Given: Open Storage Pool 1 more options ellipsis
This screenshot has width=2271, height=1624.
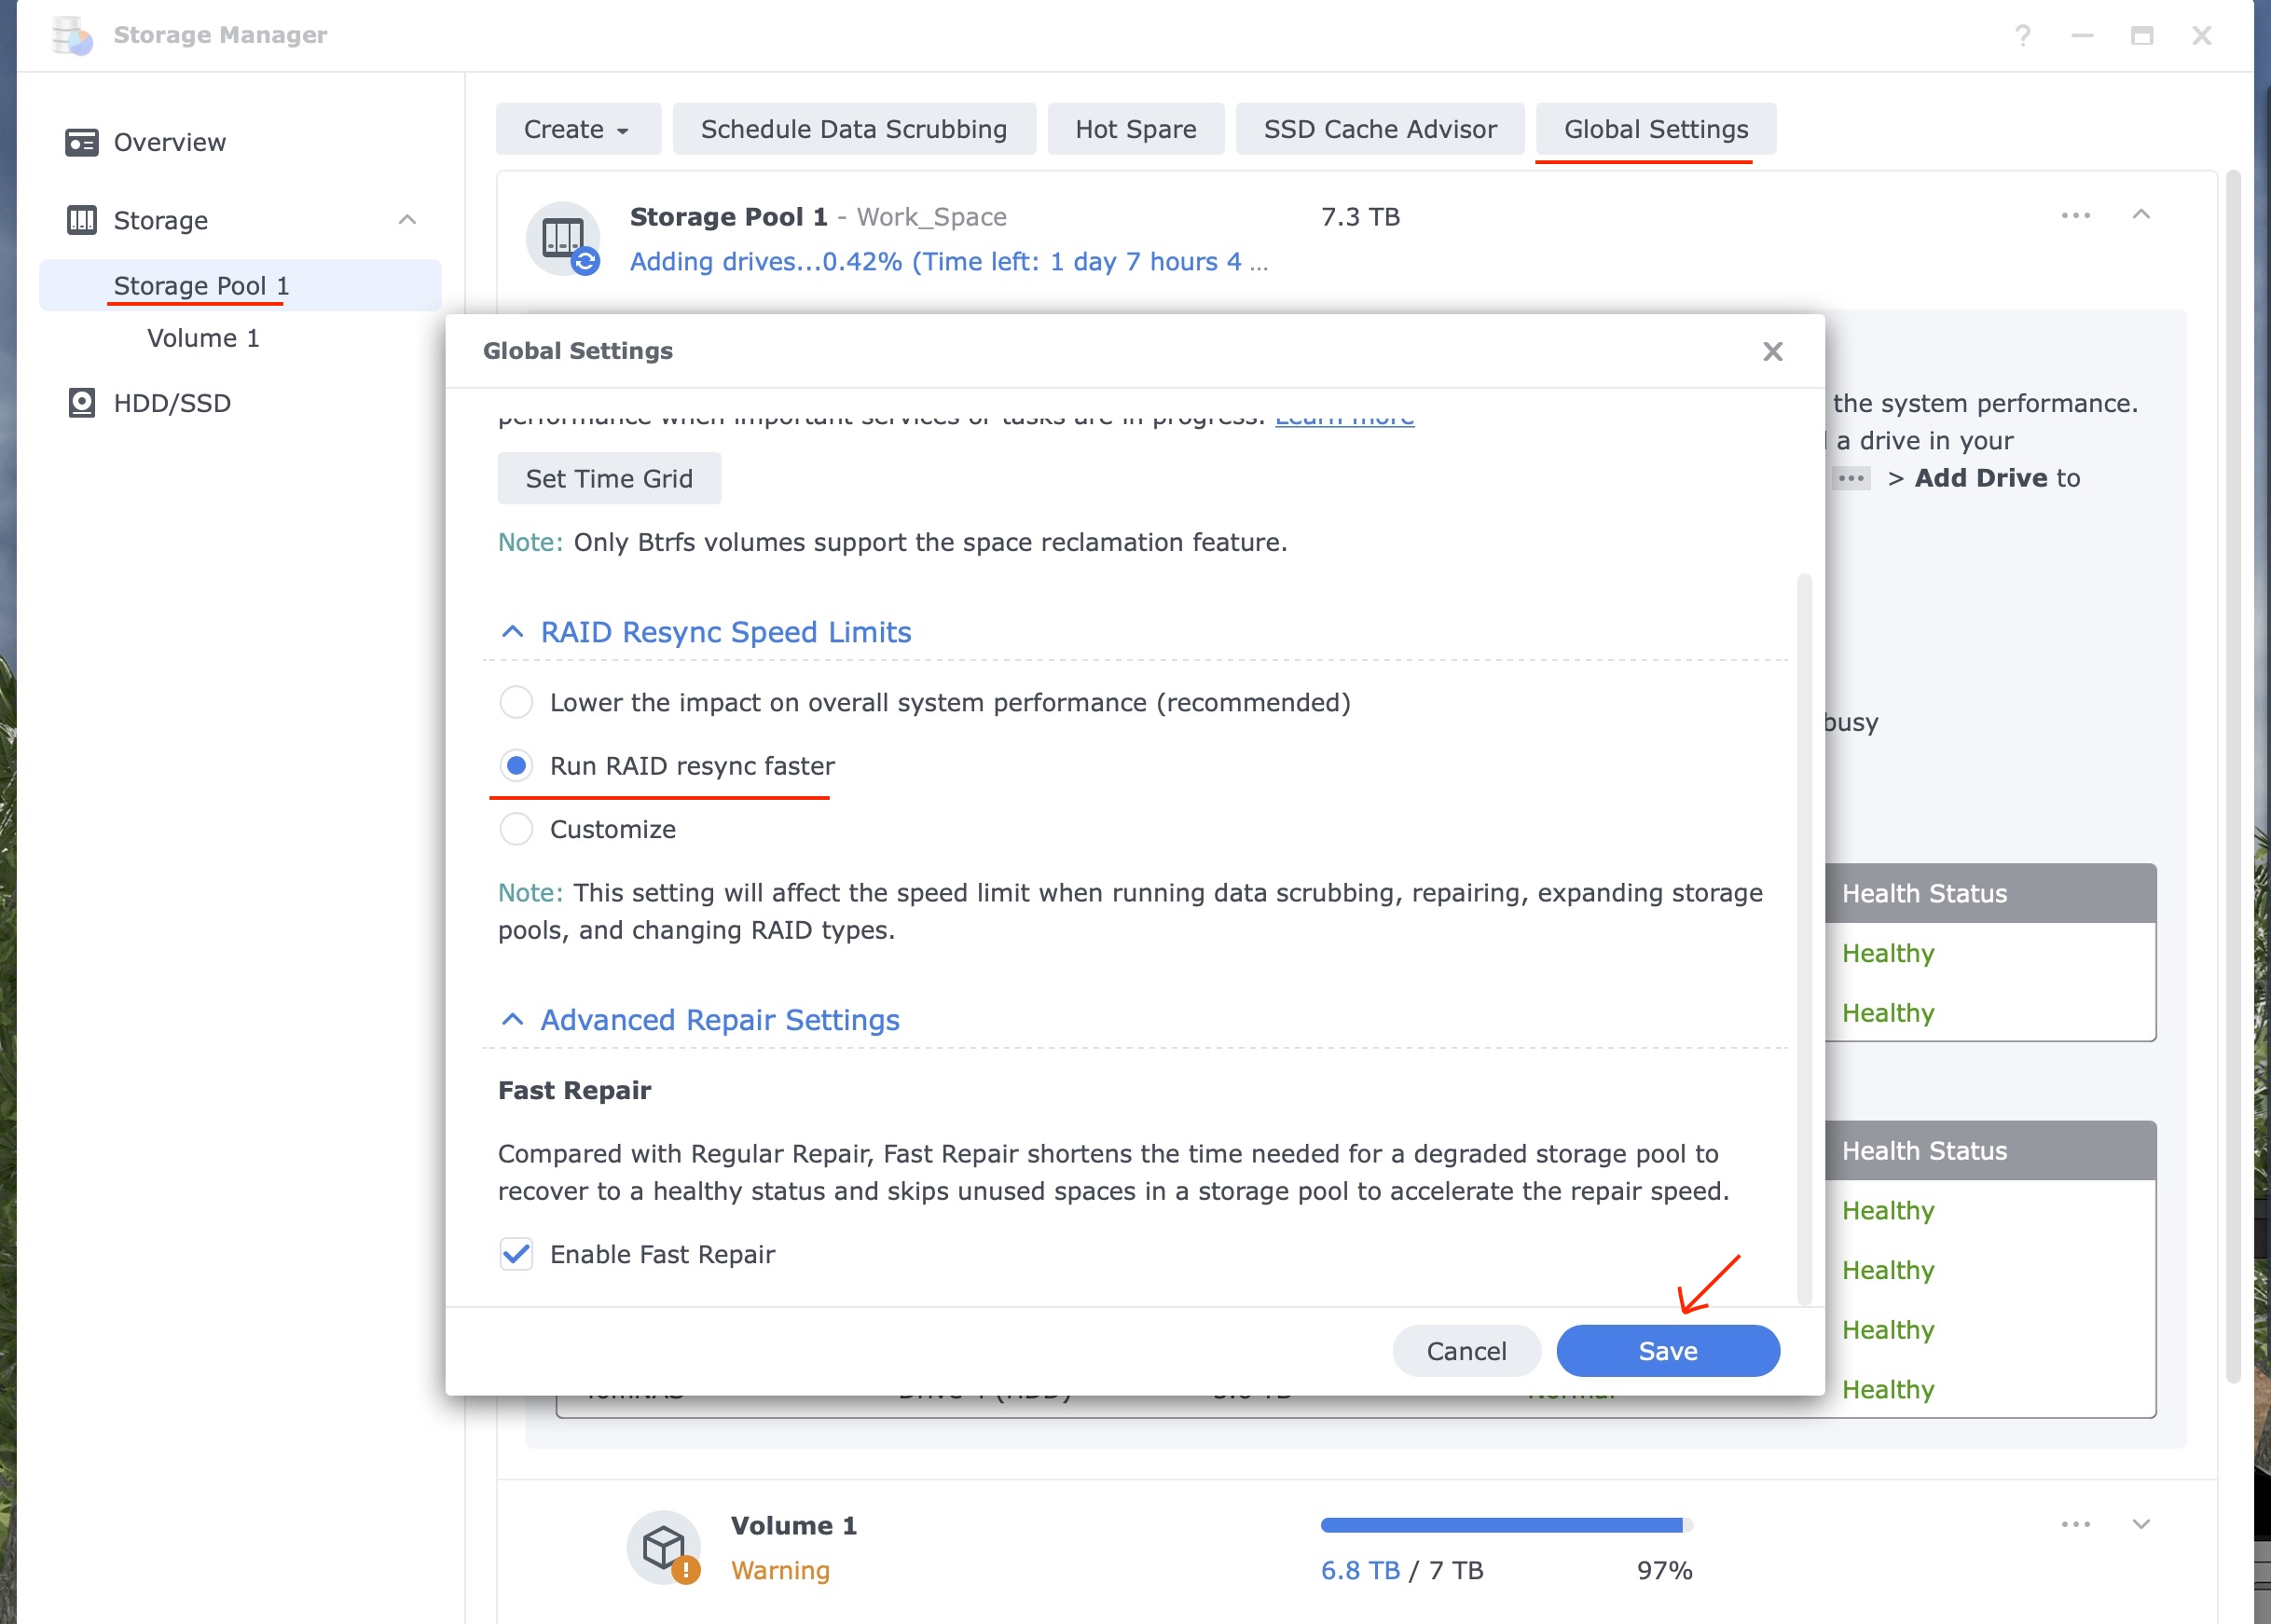Looking at the screenshot, I should pyautogui.click(x=2075, y=216).
